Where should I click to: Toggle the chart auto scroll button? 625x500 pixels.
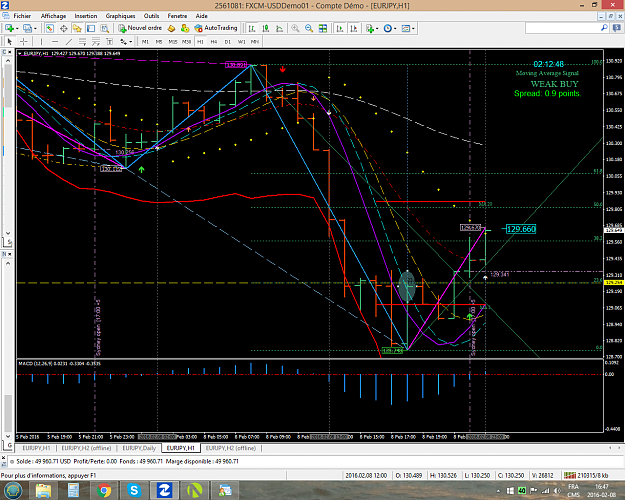click(x=340, y=28)
